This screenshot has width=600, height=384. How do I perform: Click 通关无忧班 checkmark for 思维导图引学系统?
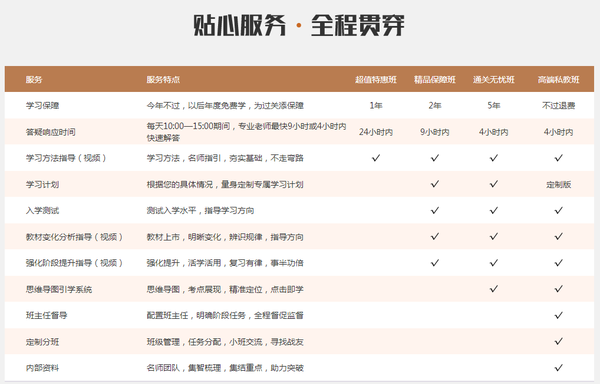tap(494, 289)
